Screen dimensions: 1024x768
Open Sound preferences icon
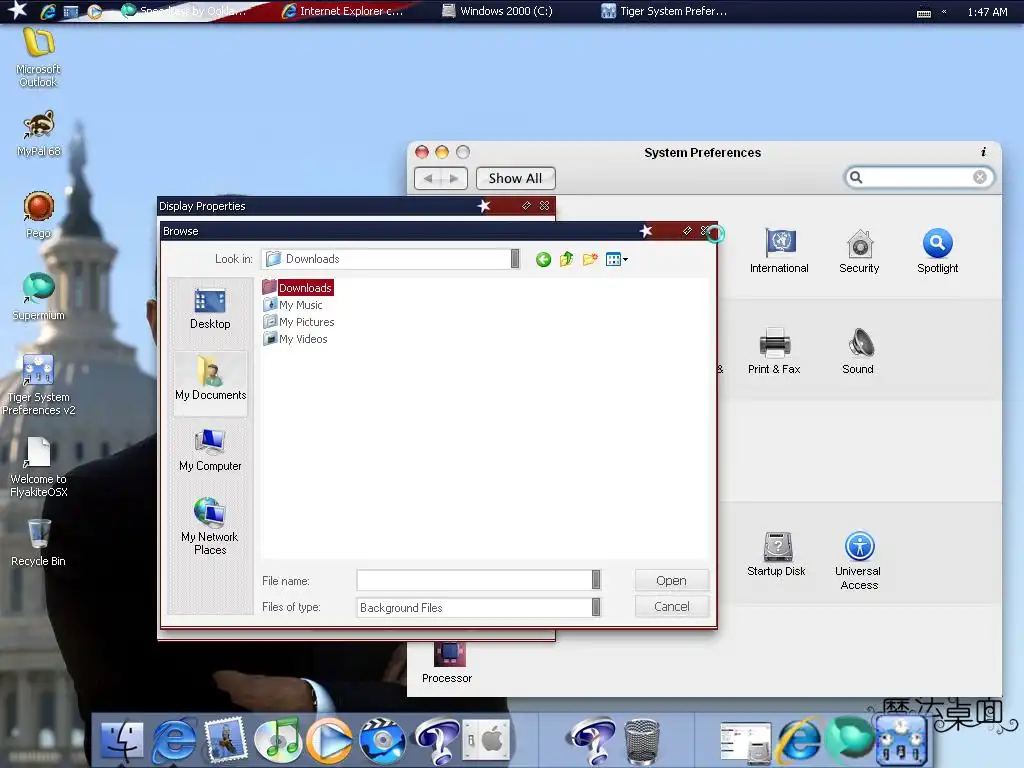point(857,351)
